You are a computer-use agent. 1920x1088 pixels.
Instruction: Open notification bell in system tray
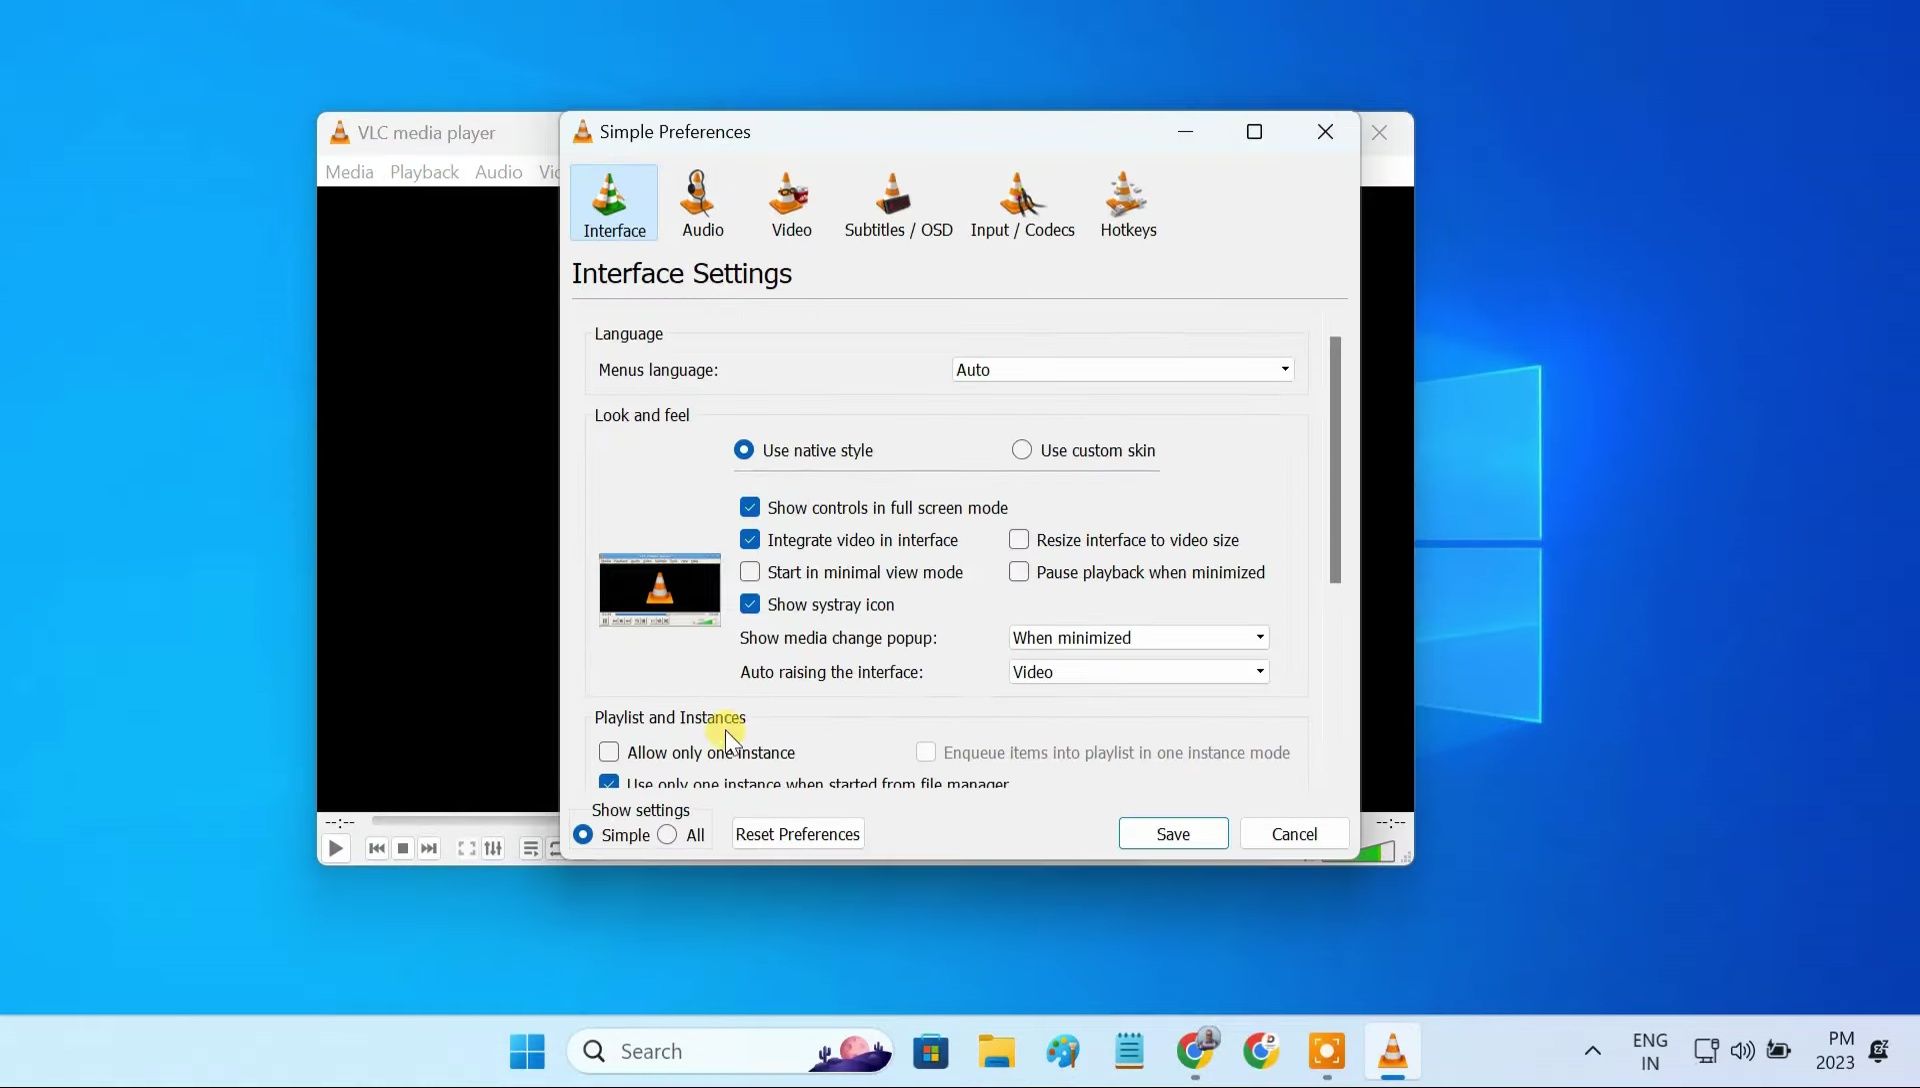pyautogui.click(x=1879, y=1051)
